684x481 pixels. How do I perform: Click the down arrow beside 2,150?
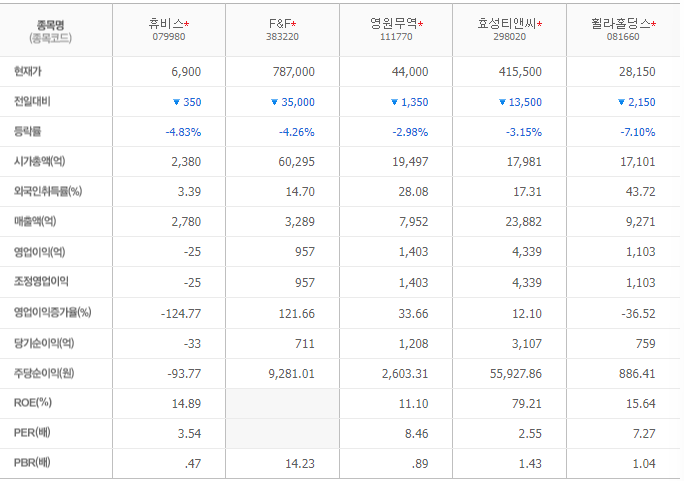click(622, 102)
